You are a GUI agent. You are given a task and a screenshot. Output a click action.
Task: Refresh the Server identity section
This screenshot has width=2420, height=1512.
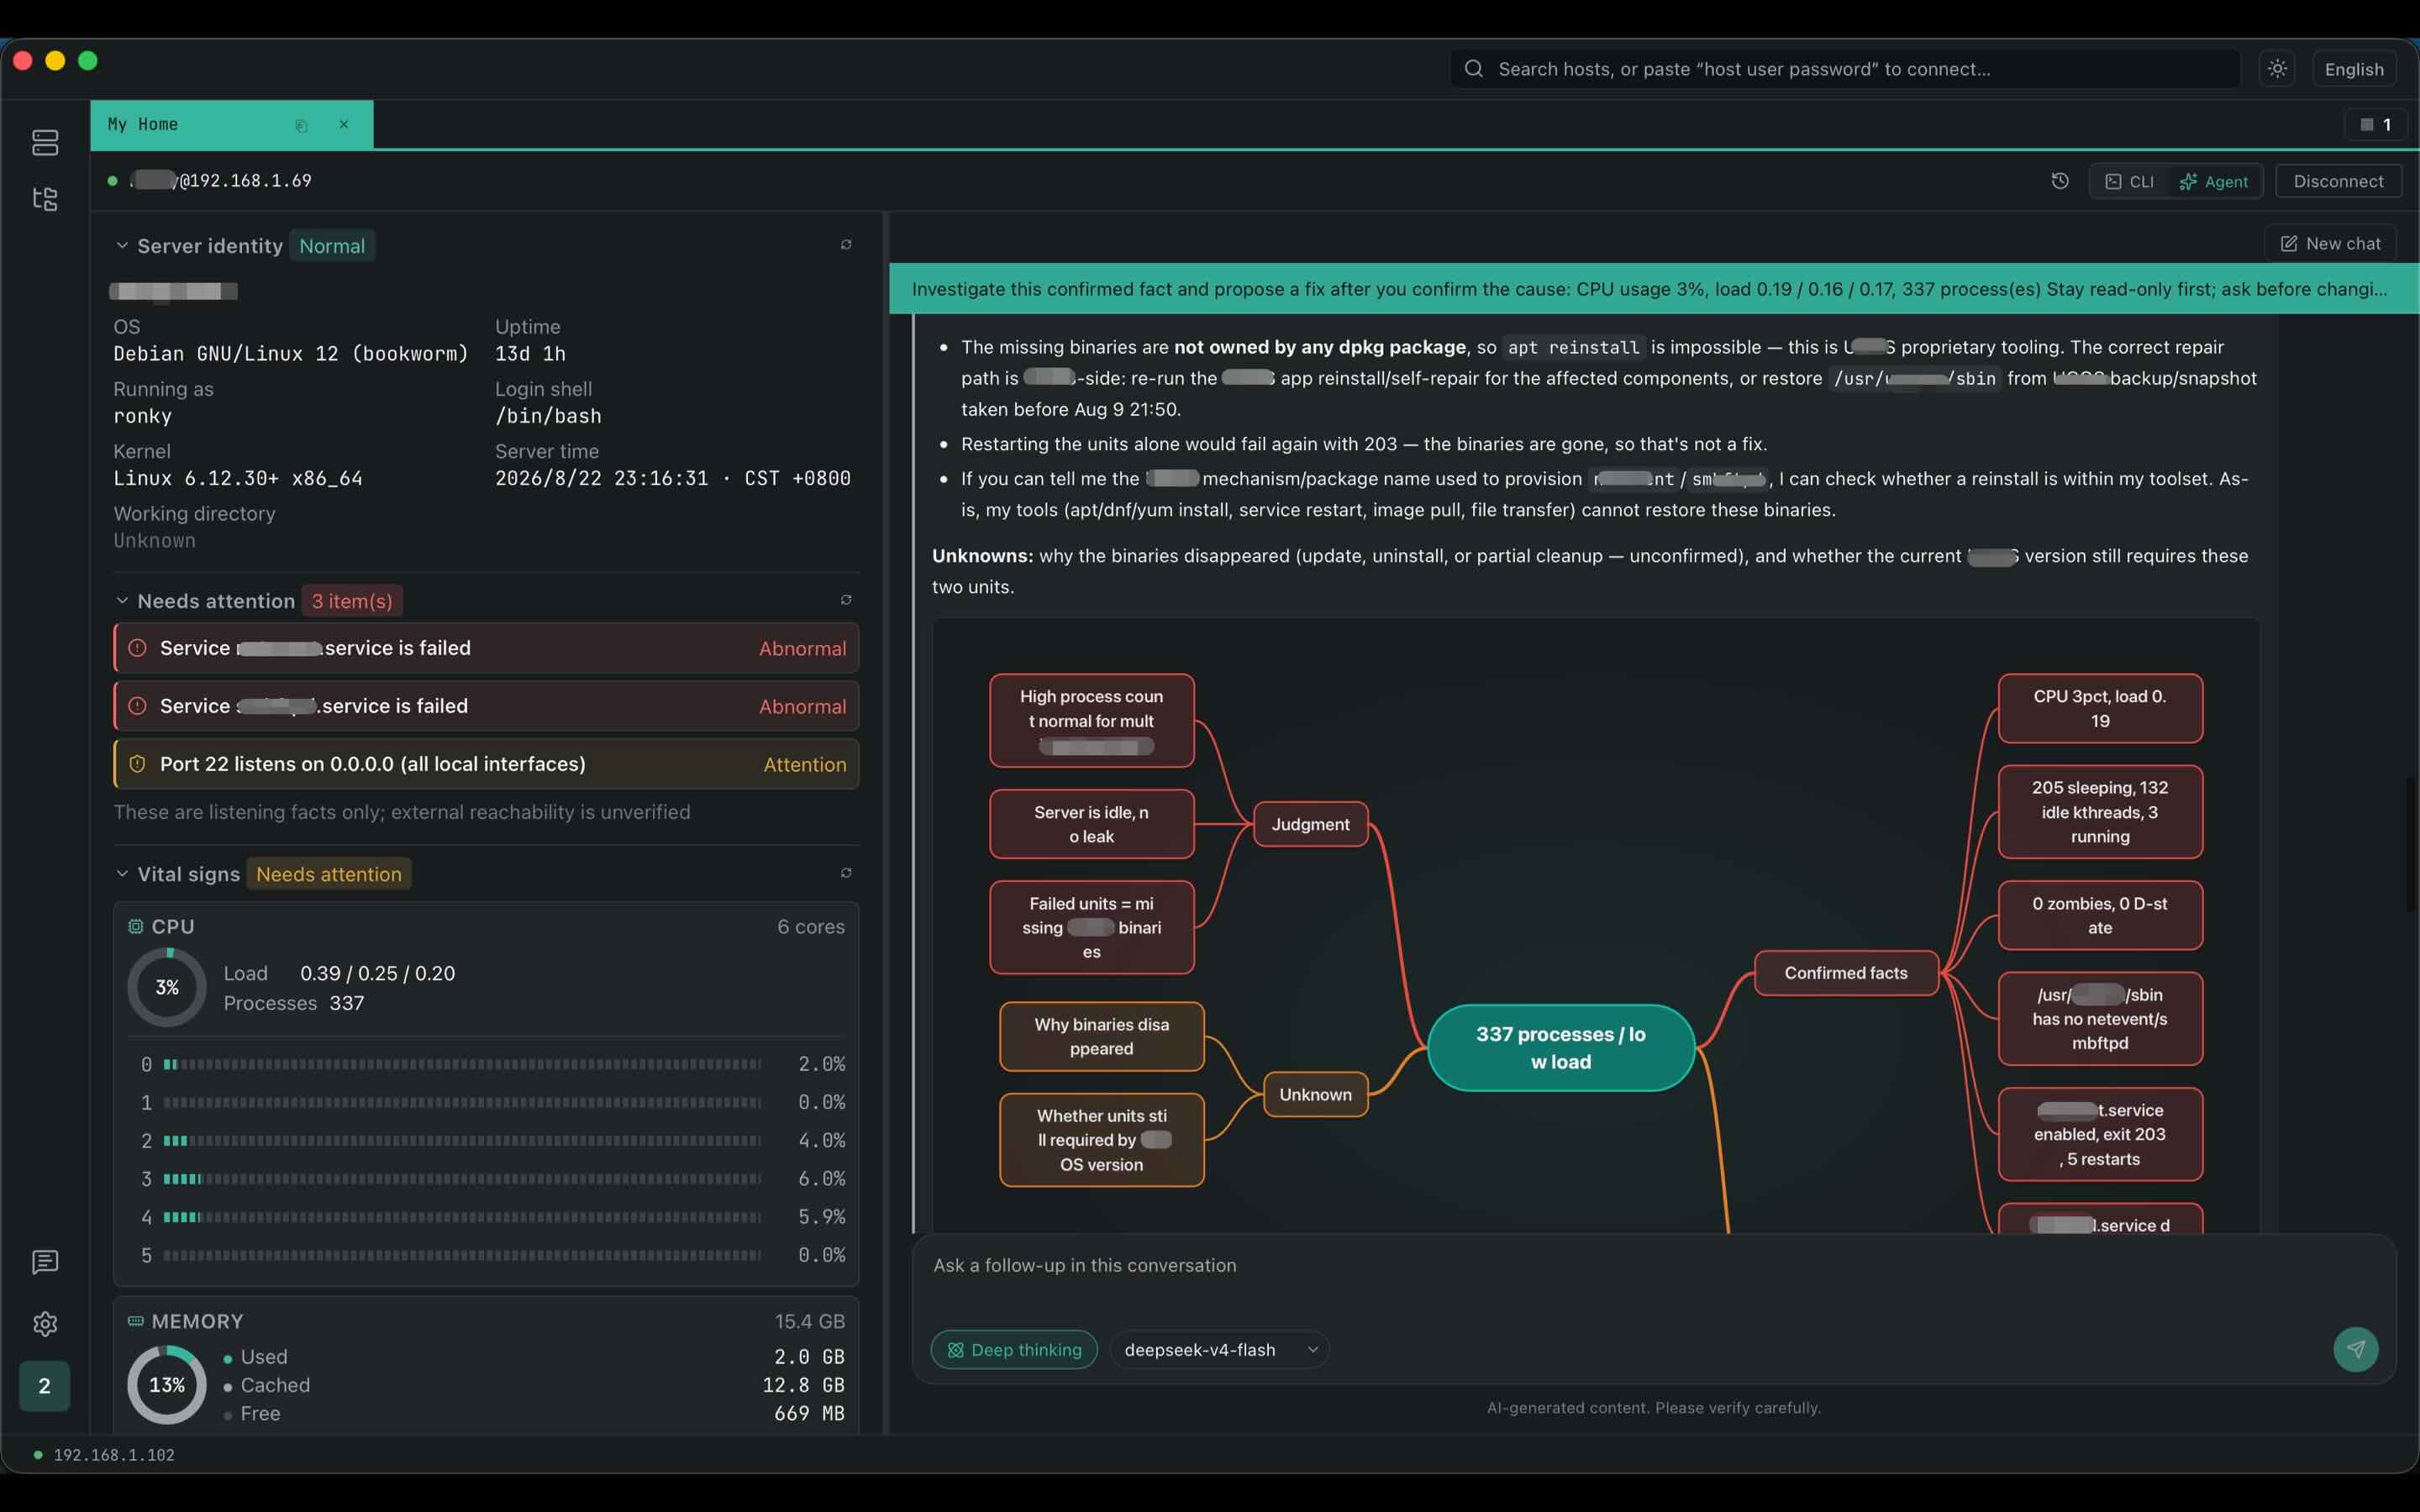point(846,245)
